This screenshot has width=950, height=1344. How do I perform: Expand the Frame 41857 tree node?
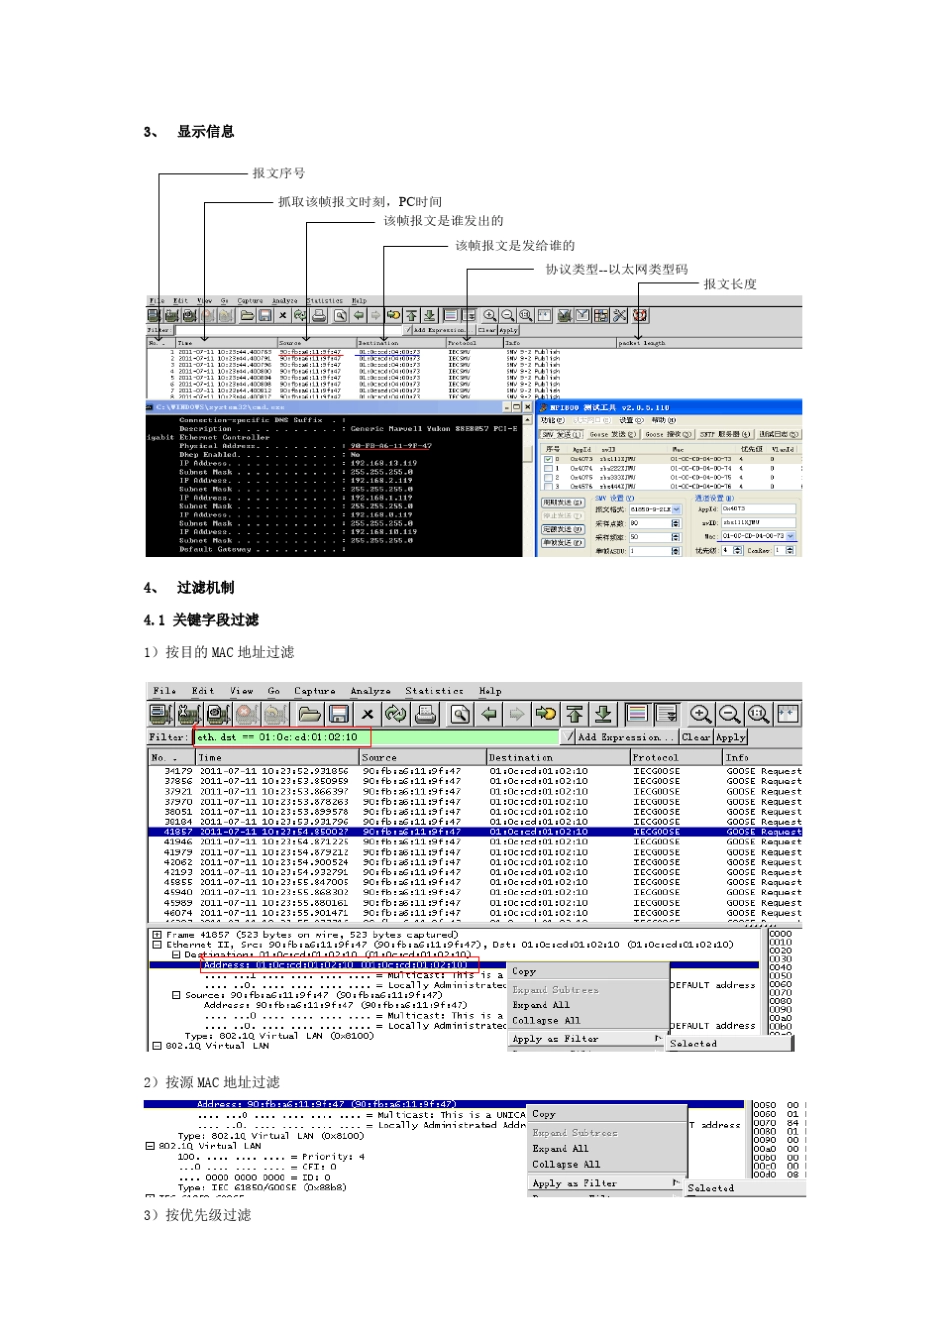pyautogui.click(x=157, y=935)
